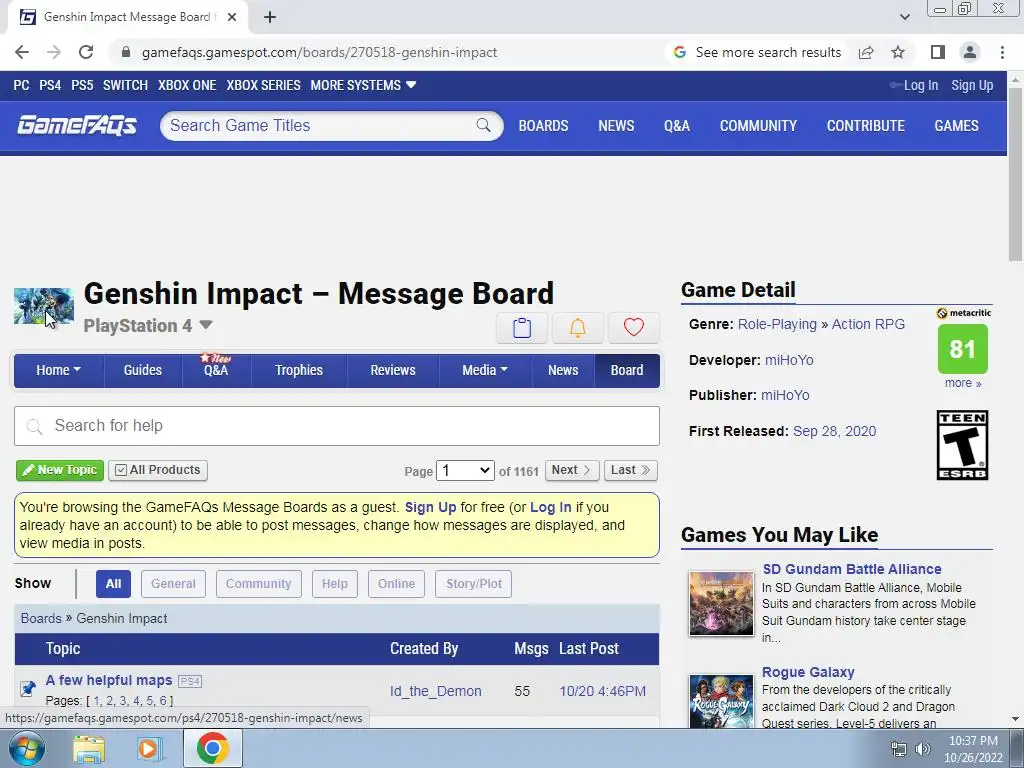
Task: Click the search magnifier in Search Game Titles
Action: pyautogui.click(x=483, y=125)
